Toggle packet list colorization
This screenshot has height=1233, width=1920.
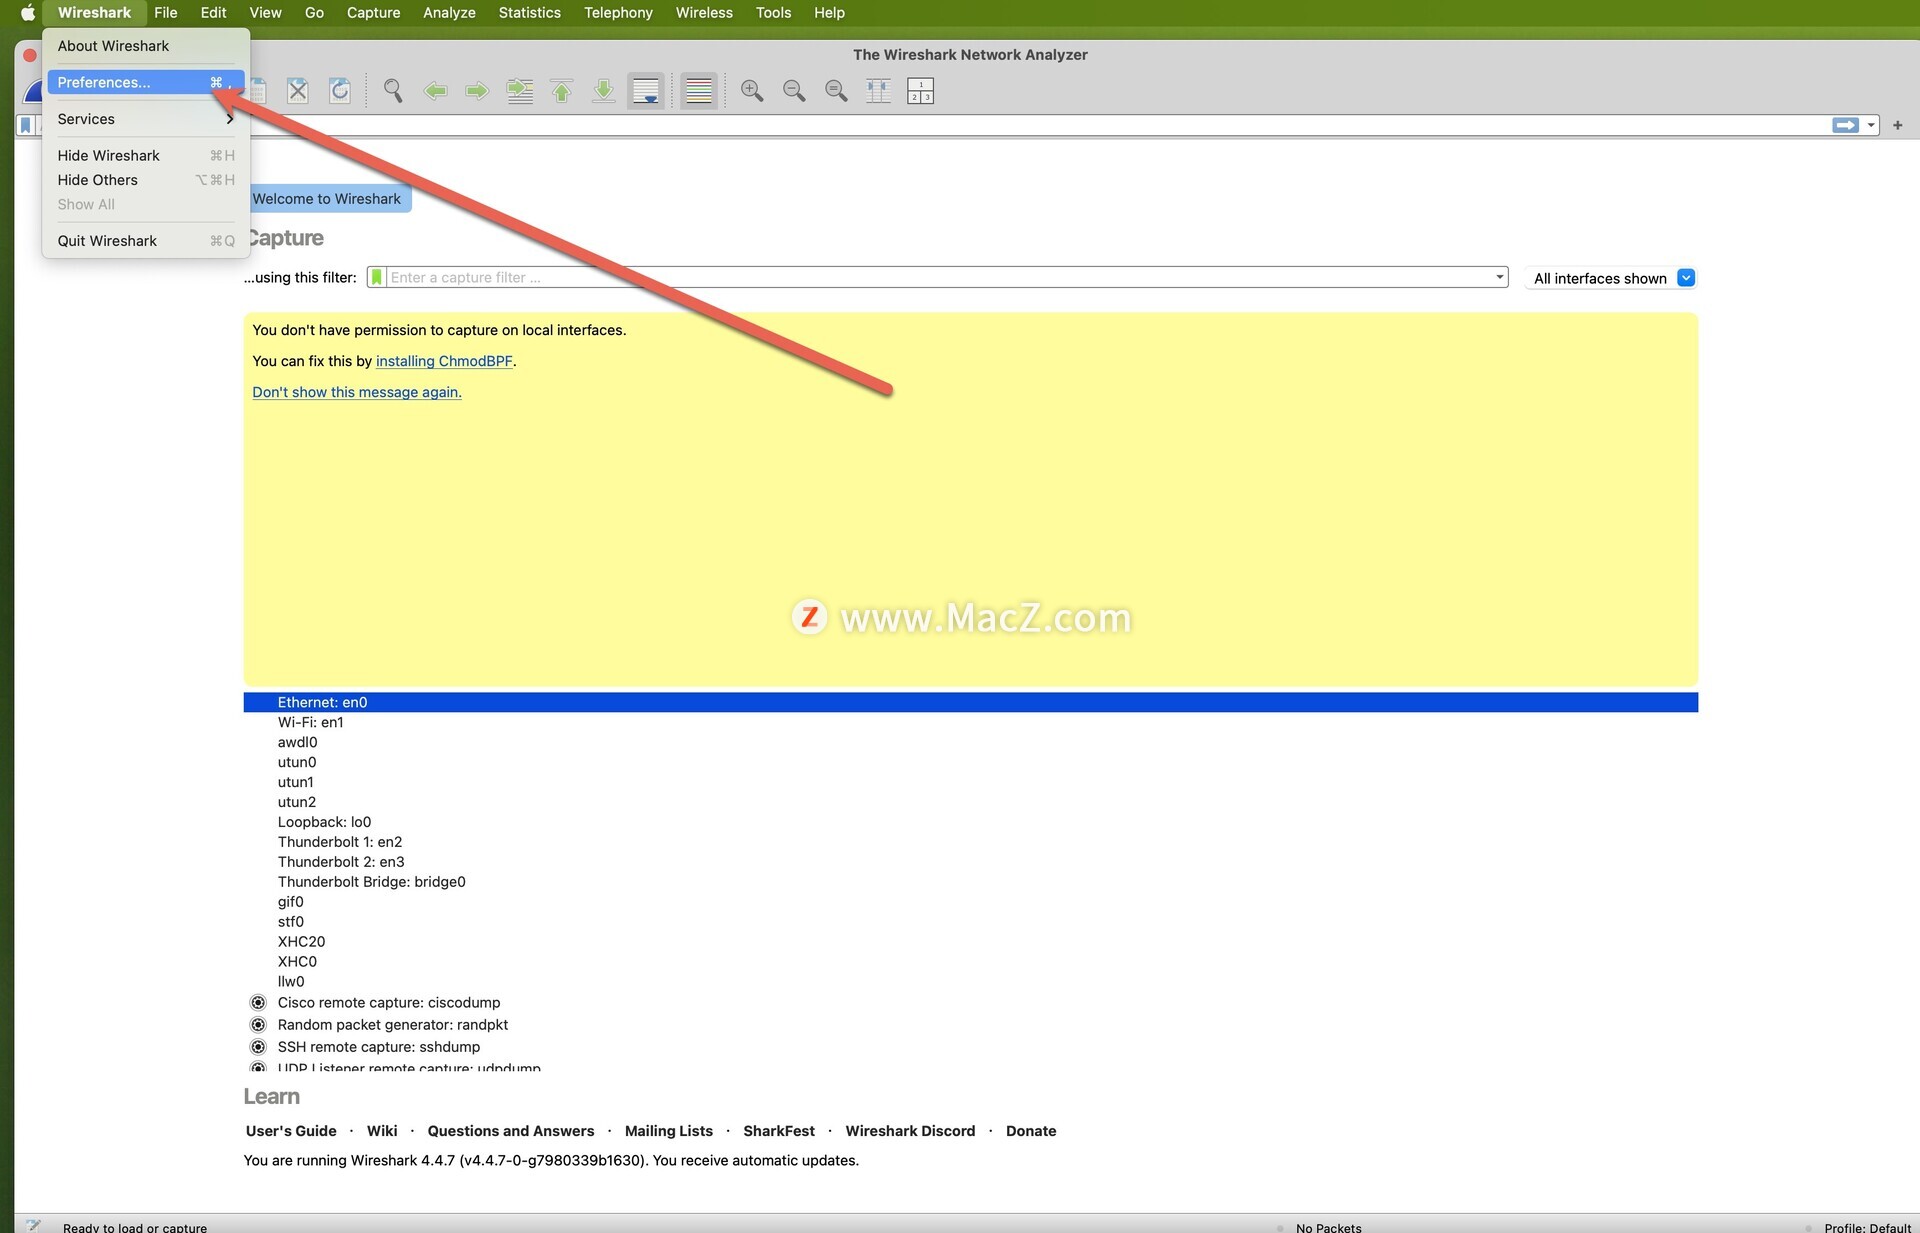pos(699,91)
